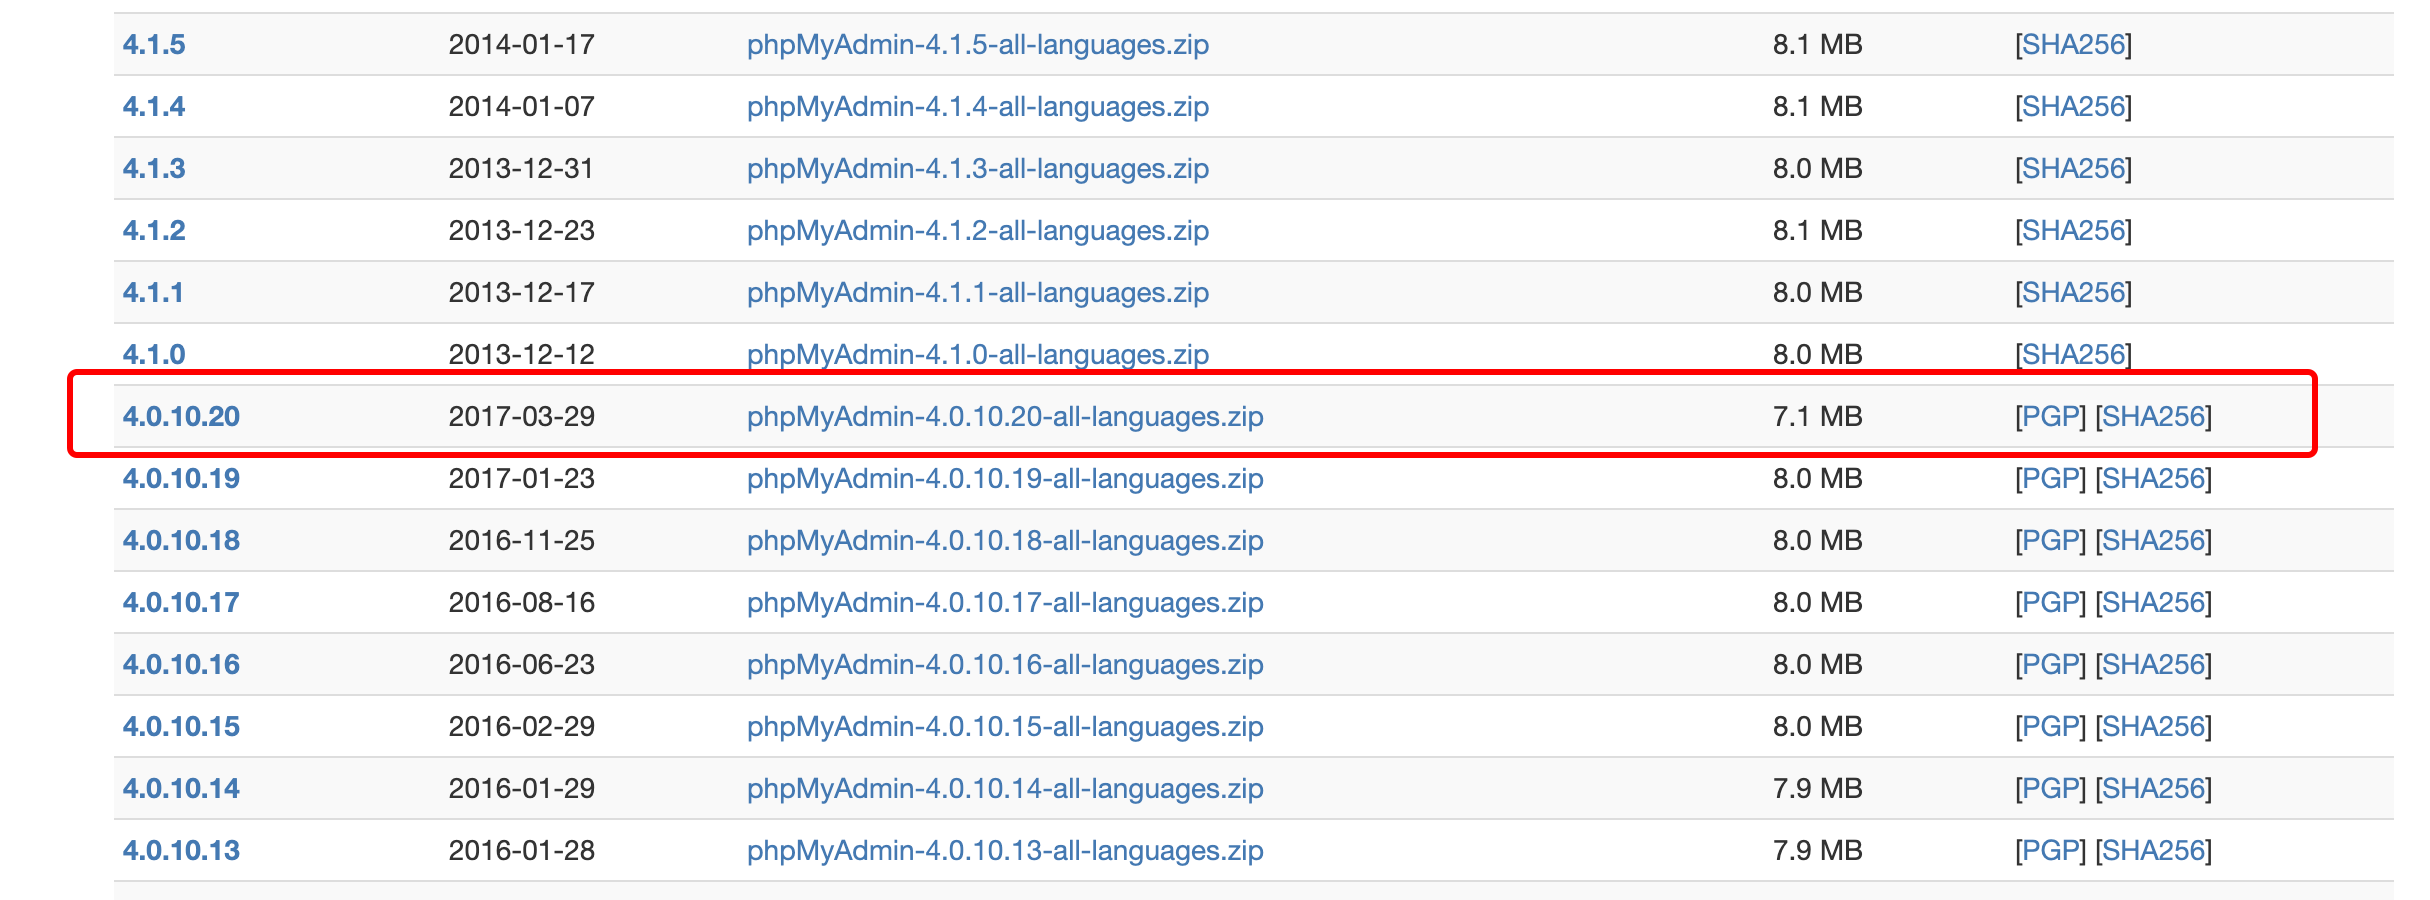
Task: Open PGP signature for version 4.0.10.19
Action: (x=2051, y=478)
